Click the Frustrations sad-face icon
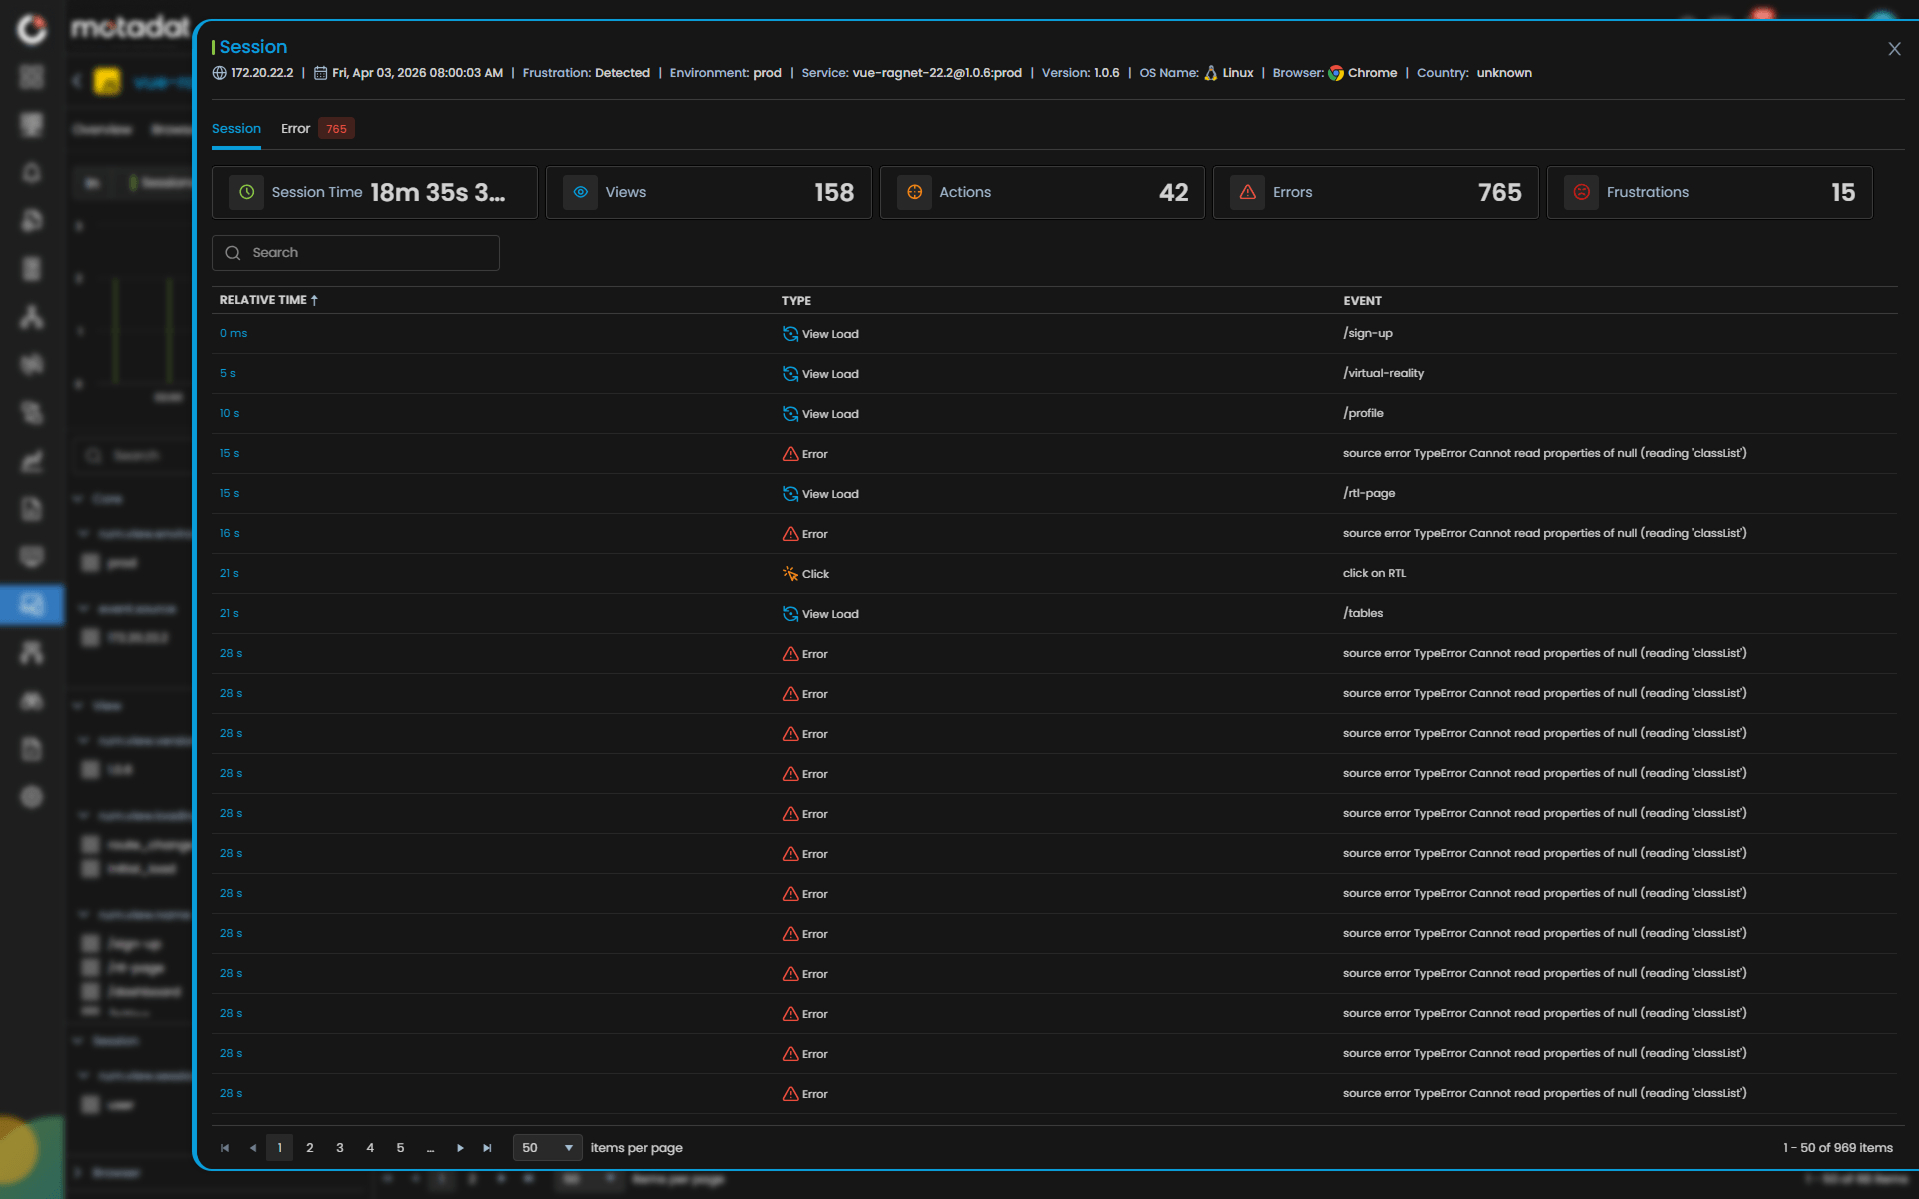 1581,192
